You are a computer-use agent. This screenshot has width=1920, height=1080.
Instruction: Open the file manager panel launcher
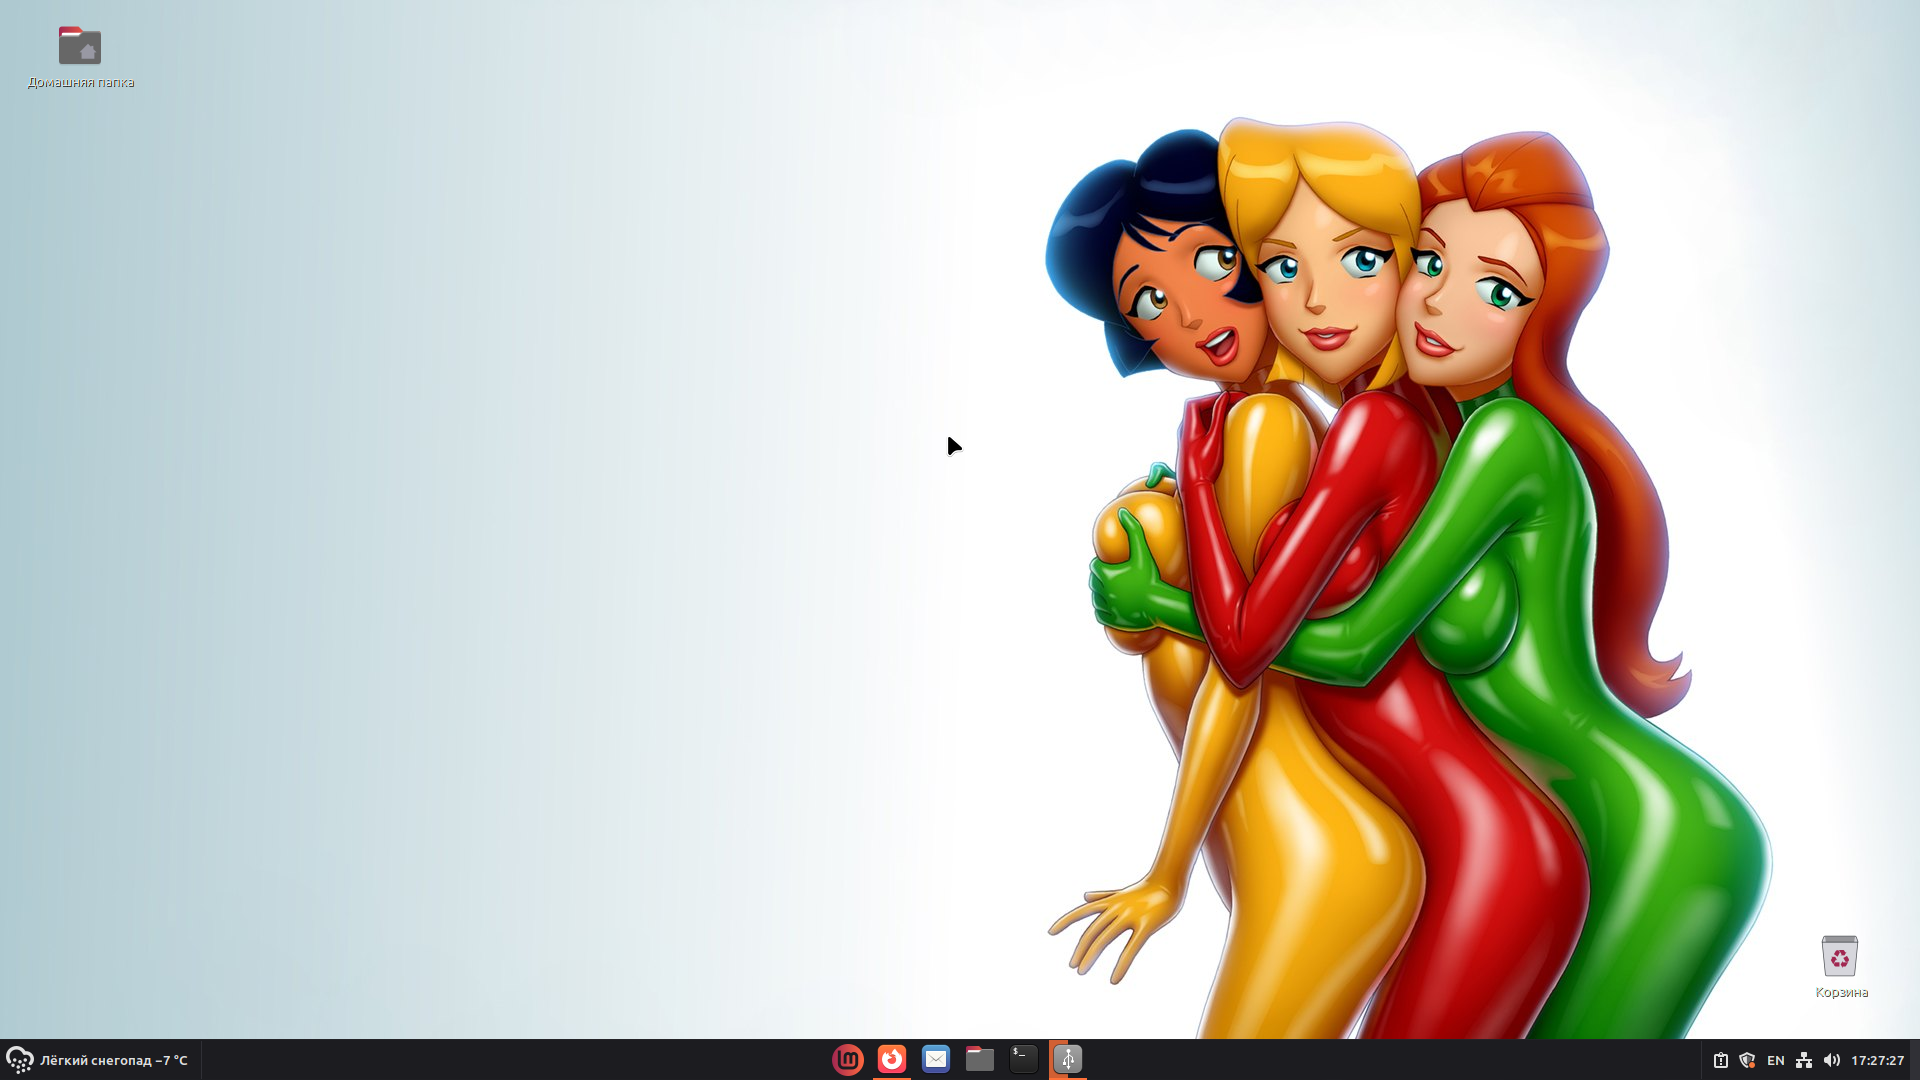click(979, 1059)
